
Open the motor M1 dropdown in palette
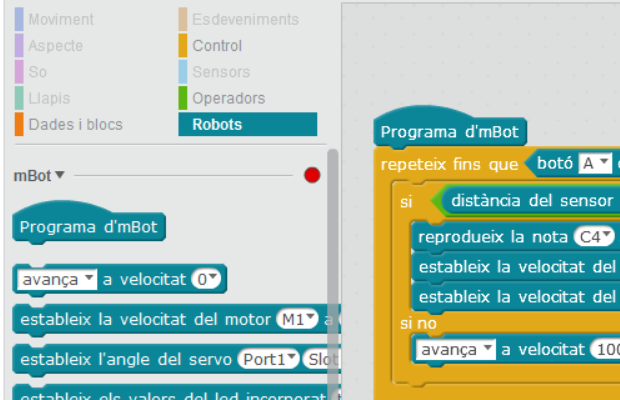(x=297, y=319)
